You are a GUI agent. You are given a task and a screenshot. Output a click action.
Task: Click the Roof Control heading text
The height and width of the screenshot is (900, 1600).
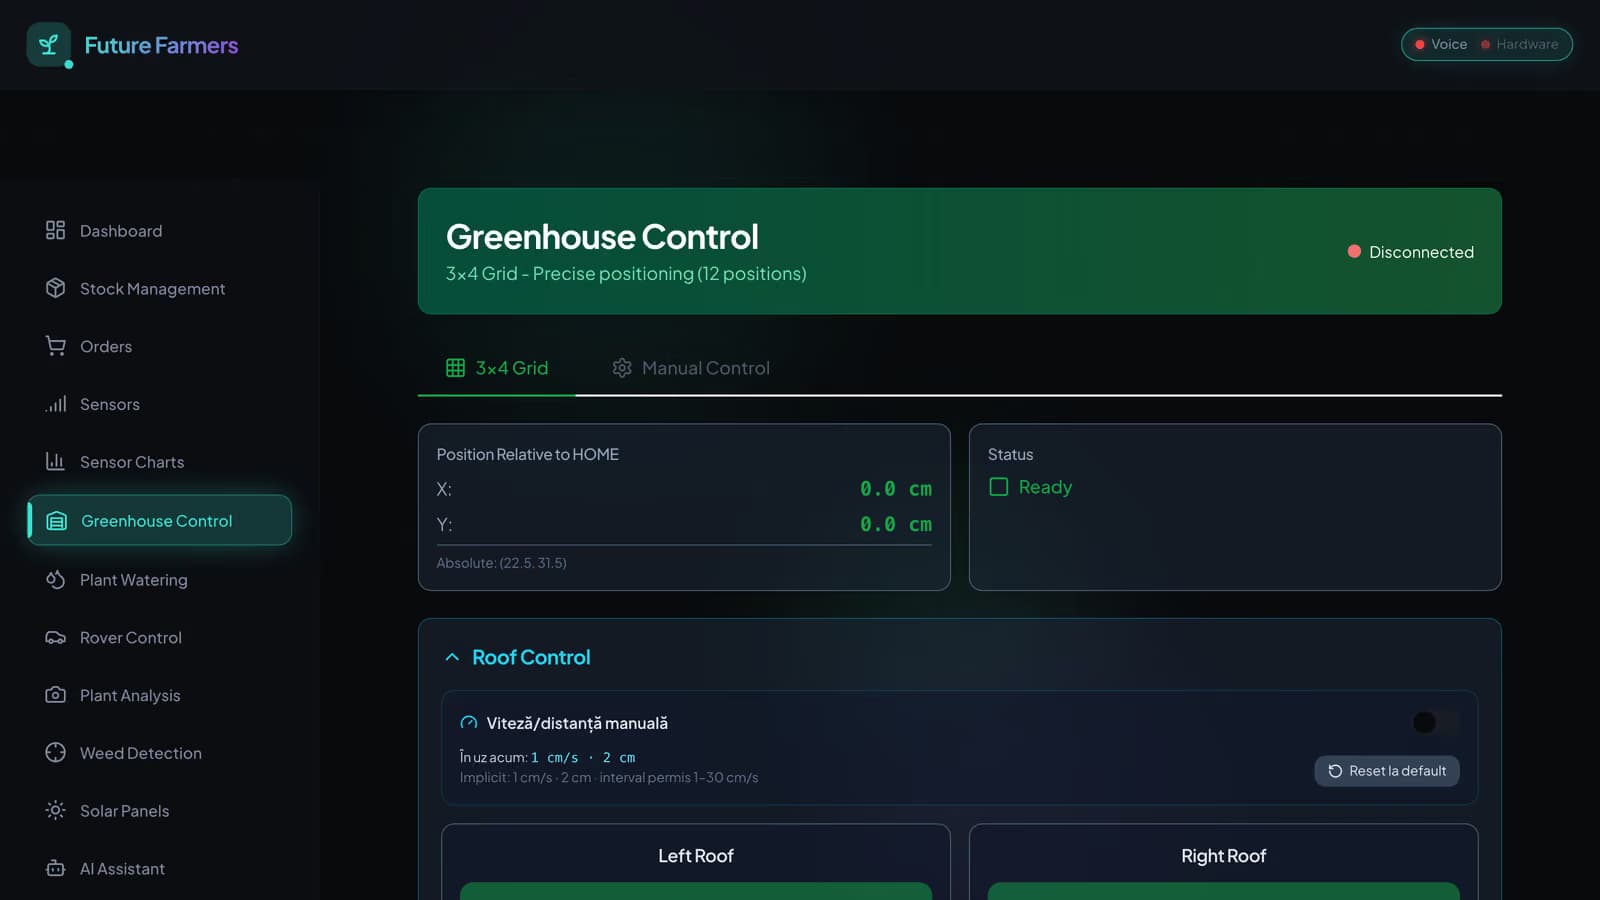click(x=531, y=657)
